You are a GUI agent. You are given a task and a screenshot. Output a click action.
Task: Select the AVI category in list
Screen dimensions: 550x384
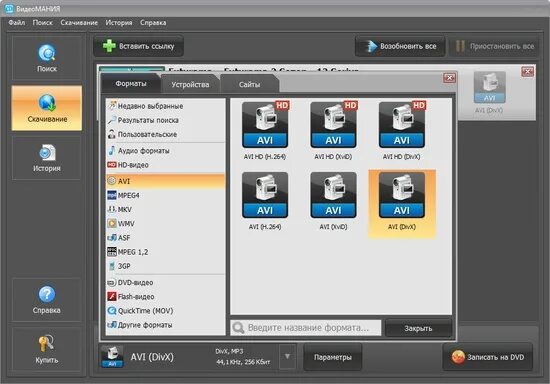165,181
